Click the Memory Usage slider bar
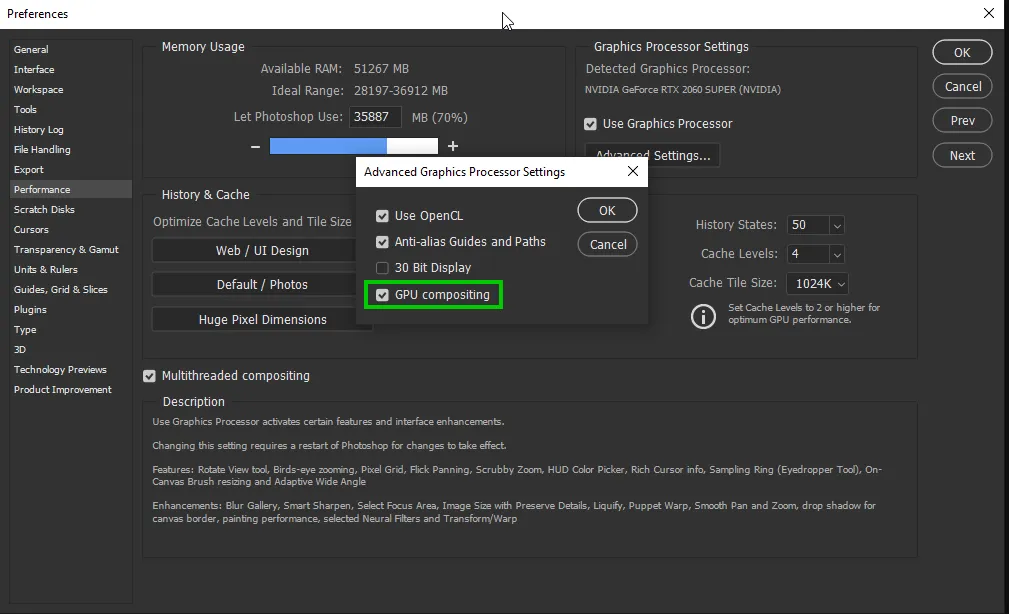The image size is (1009, 614). (x=353, y=146)
